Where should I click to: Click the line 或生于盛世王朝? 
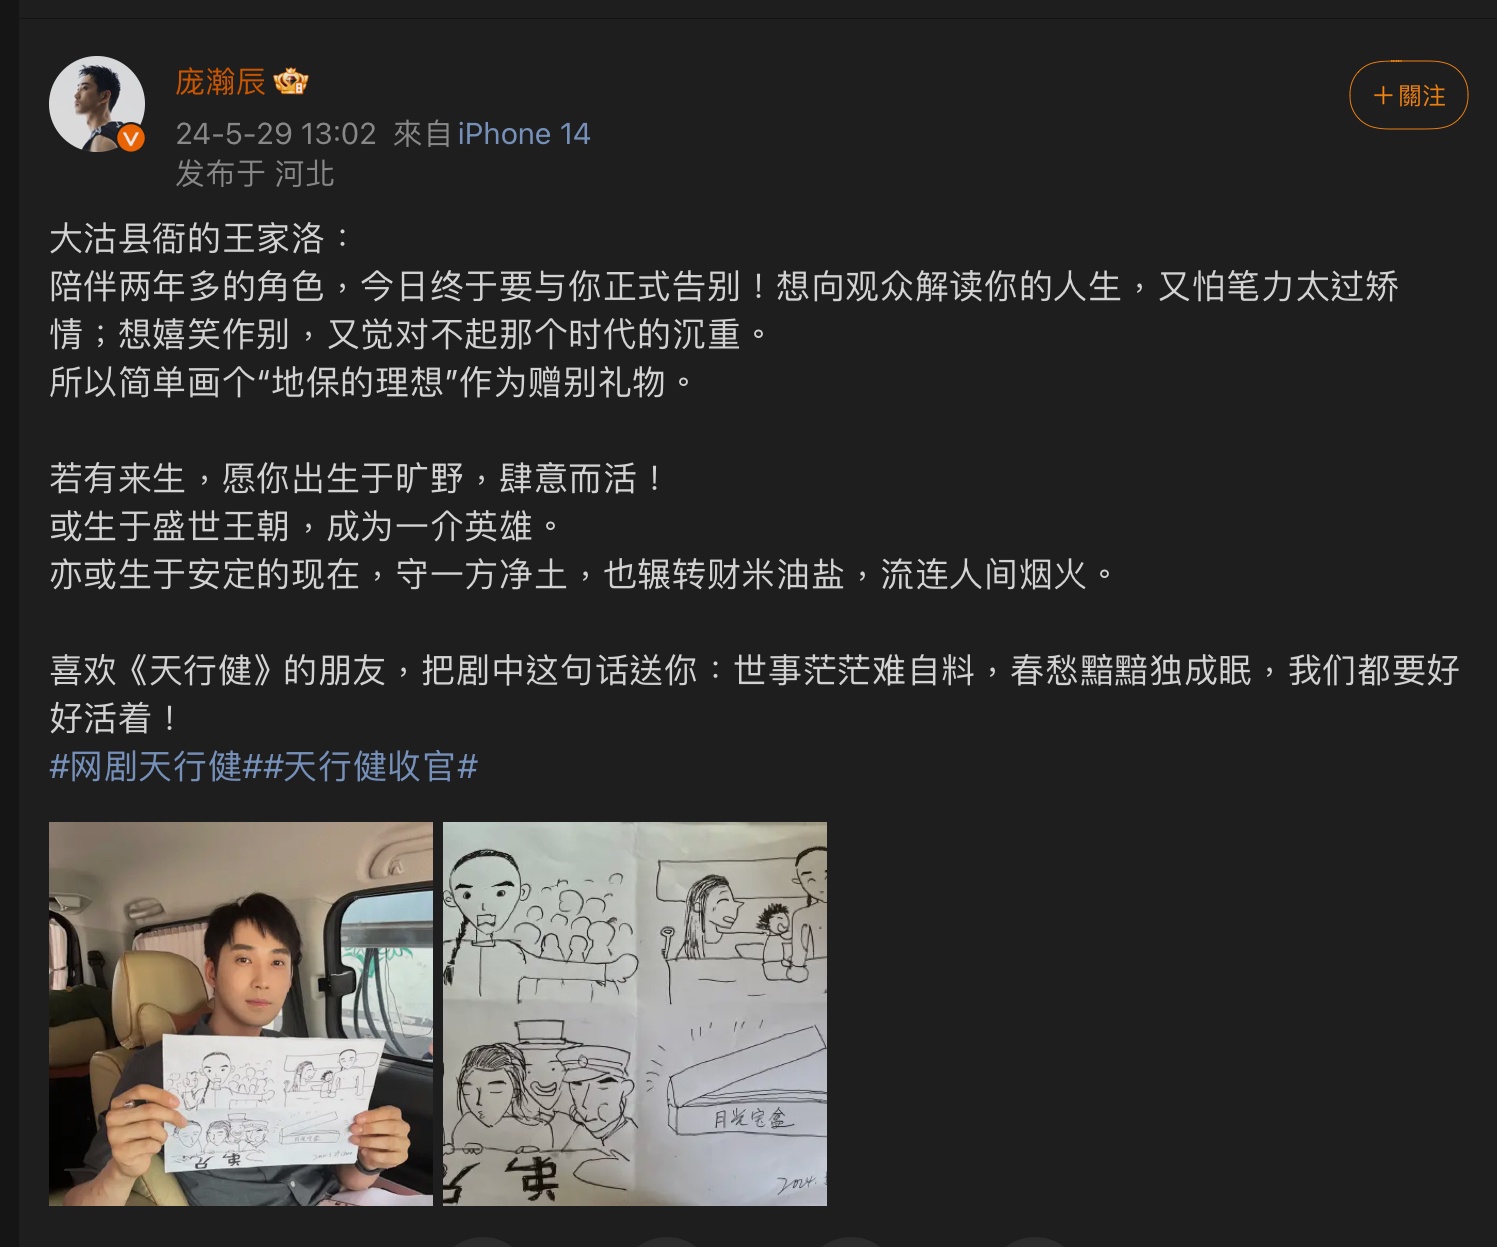point(306,527)
